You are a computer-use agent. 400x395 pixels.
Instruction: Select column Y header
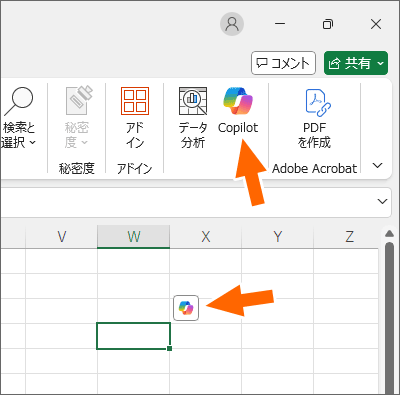pyautogui.click(x=278, y=237)
